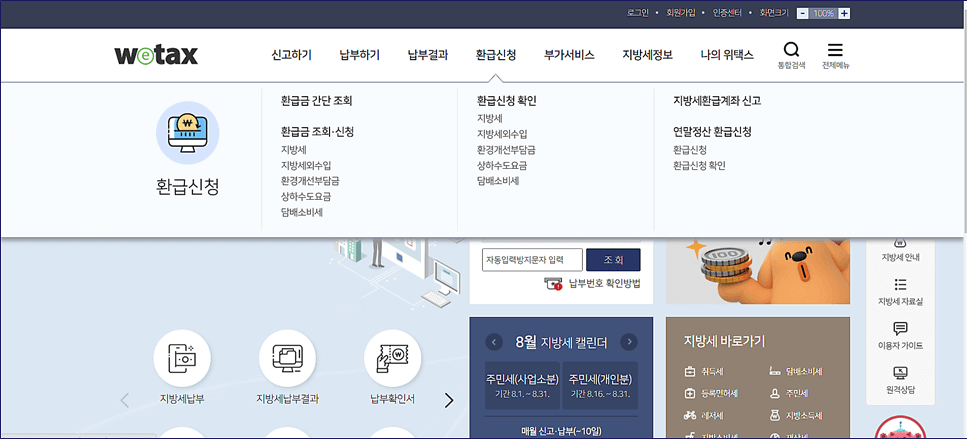Image resolution: width=967 pixels, height=439 pixels.
Task: Choose 환경개선부담금 under 환급신청 확인 heading
Action: point(506,150)
